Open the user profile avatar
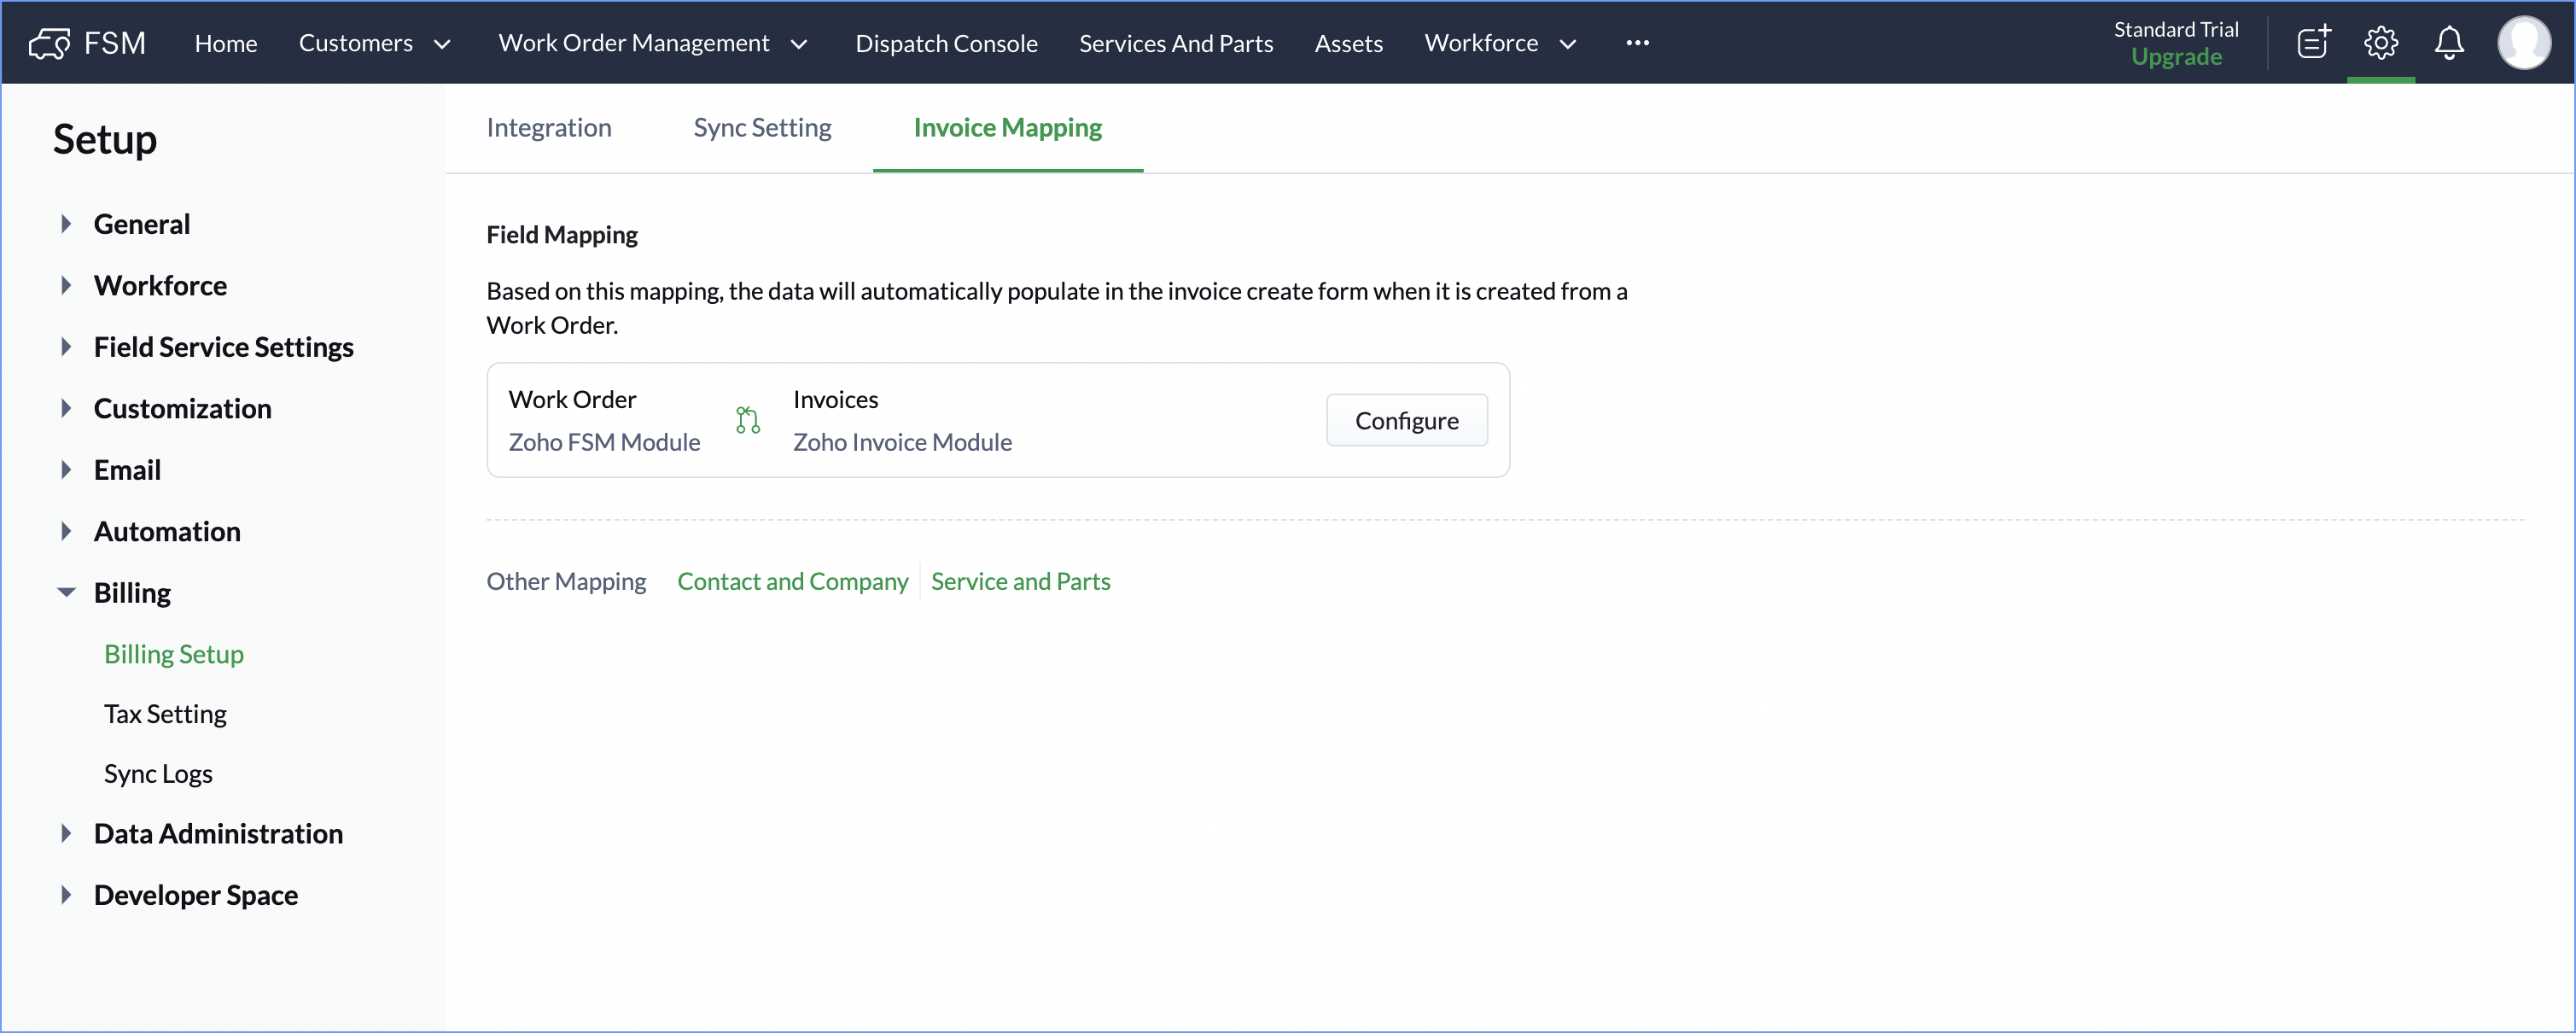 (2523, 43)
